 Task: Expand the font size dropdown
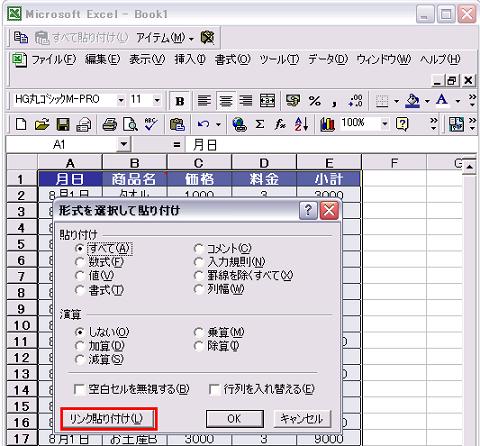[157, 100]
